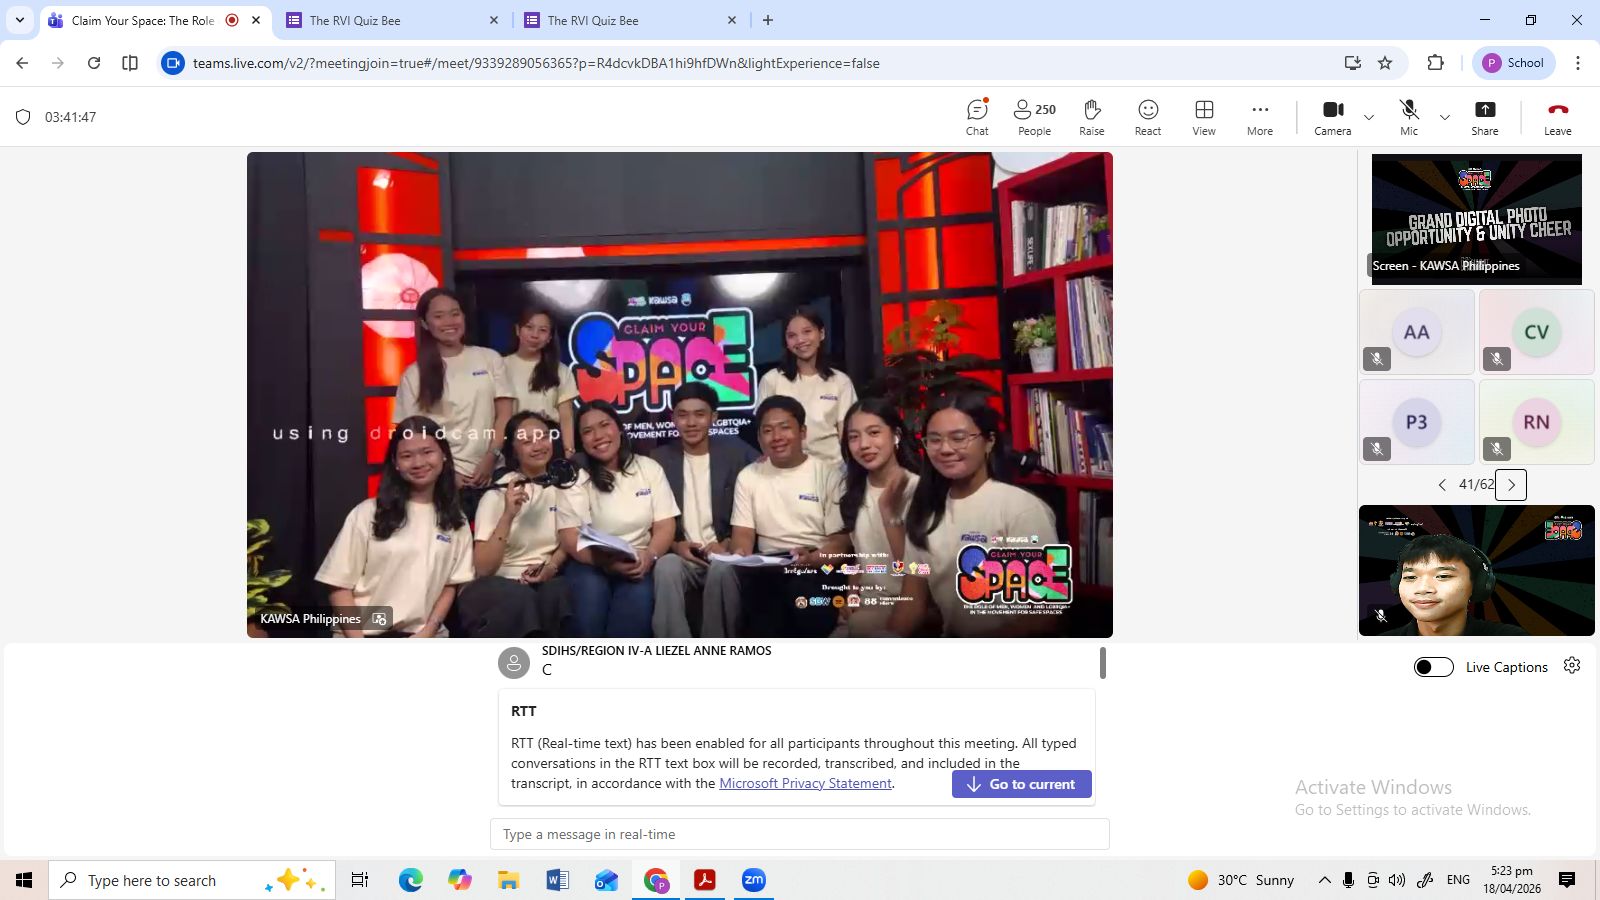Open Adobe Acrobat from taskbar
The width and height of the screenshot is (1600, 900).
click(x=705, y=880)
